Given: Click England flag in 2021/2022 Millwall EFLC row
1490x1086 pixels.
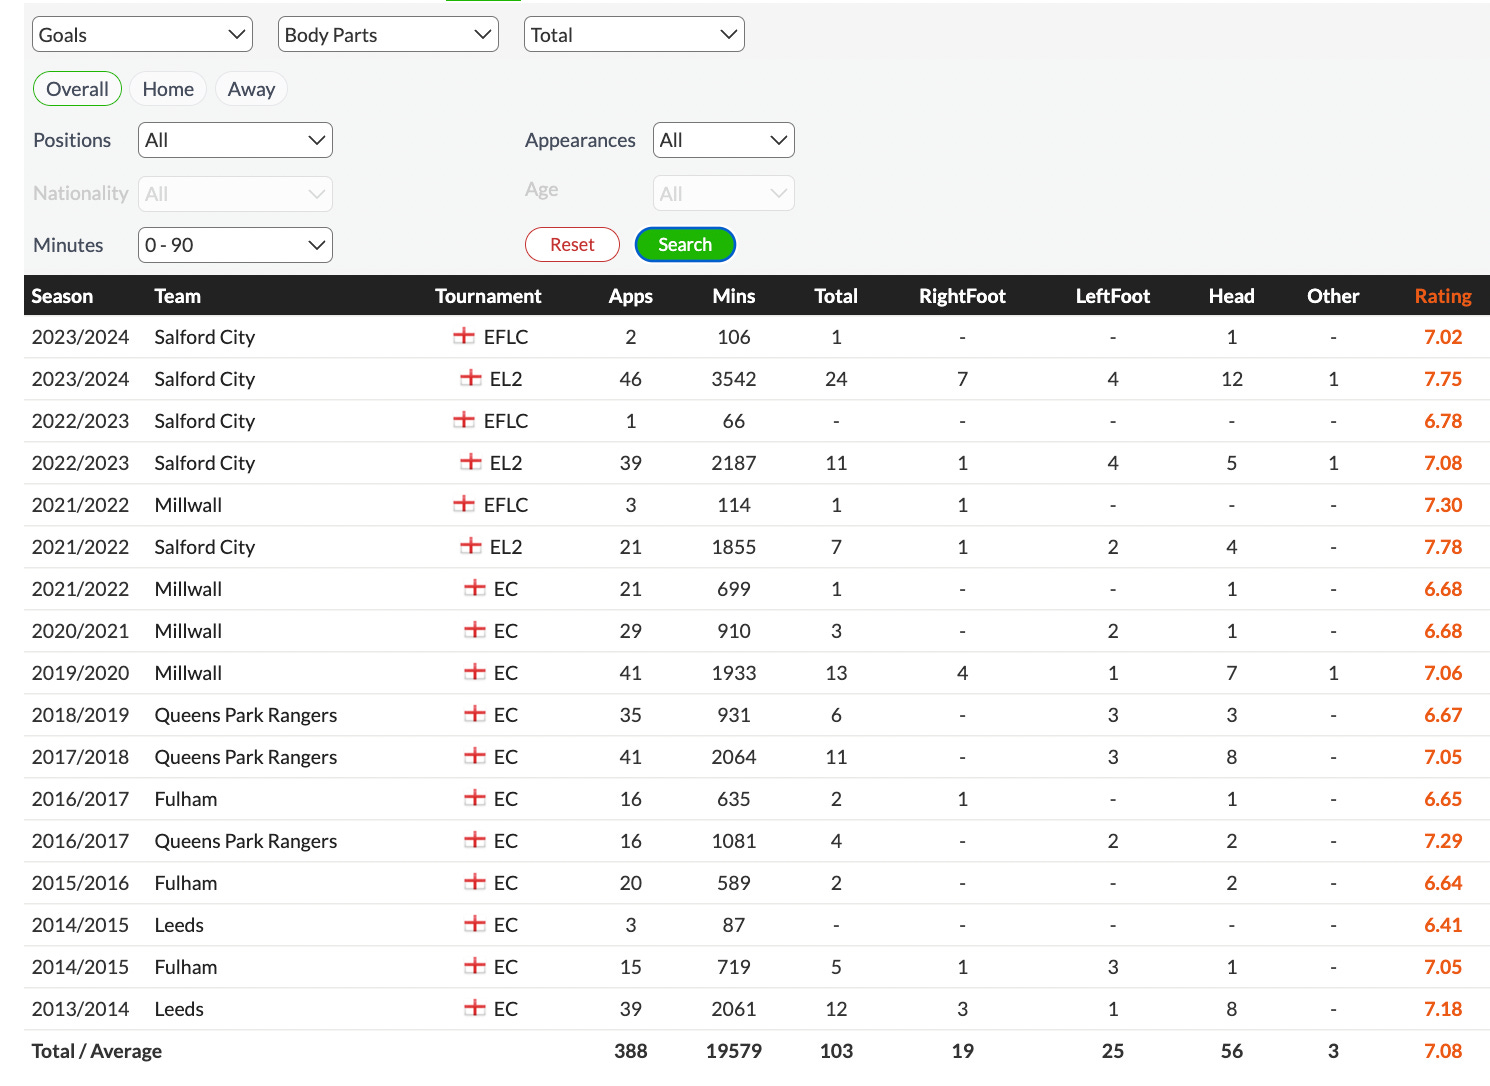Looking at the screenshot, I should point(464,504).
